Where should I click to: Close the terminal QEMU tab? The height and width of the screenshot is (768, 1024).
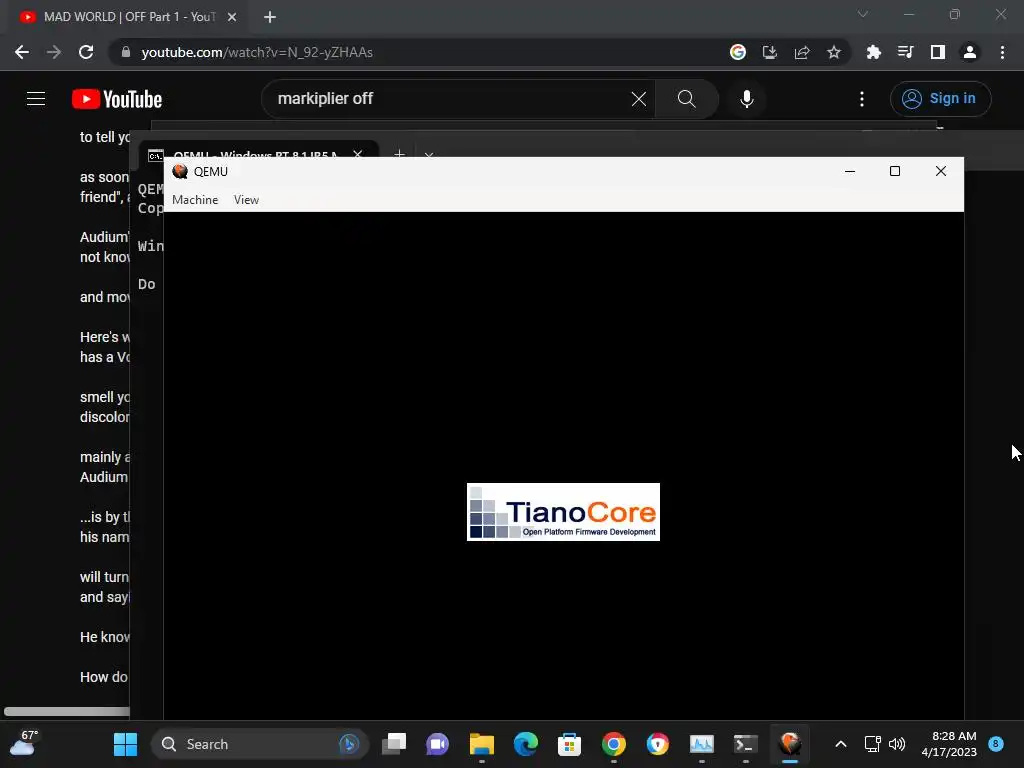pyautogui.click(x=358, y=154)
